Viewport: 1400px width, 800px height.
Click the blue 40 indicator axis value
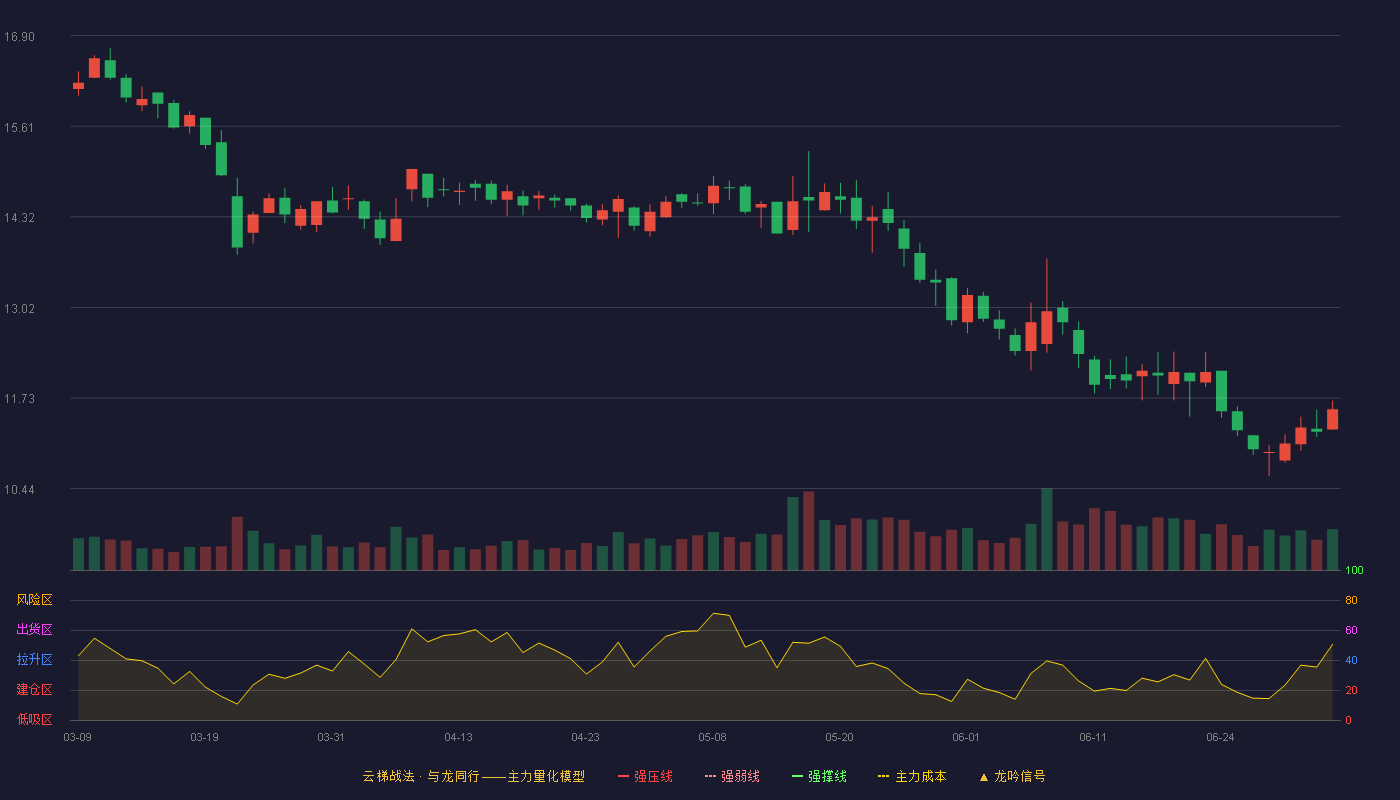(x=1351, y=660)
